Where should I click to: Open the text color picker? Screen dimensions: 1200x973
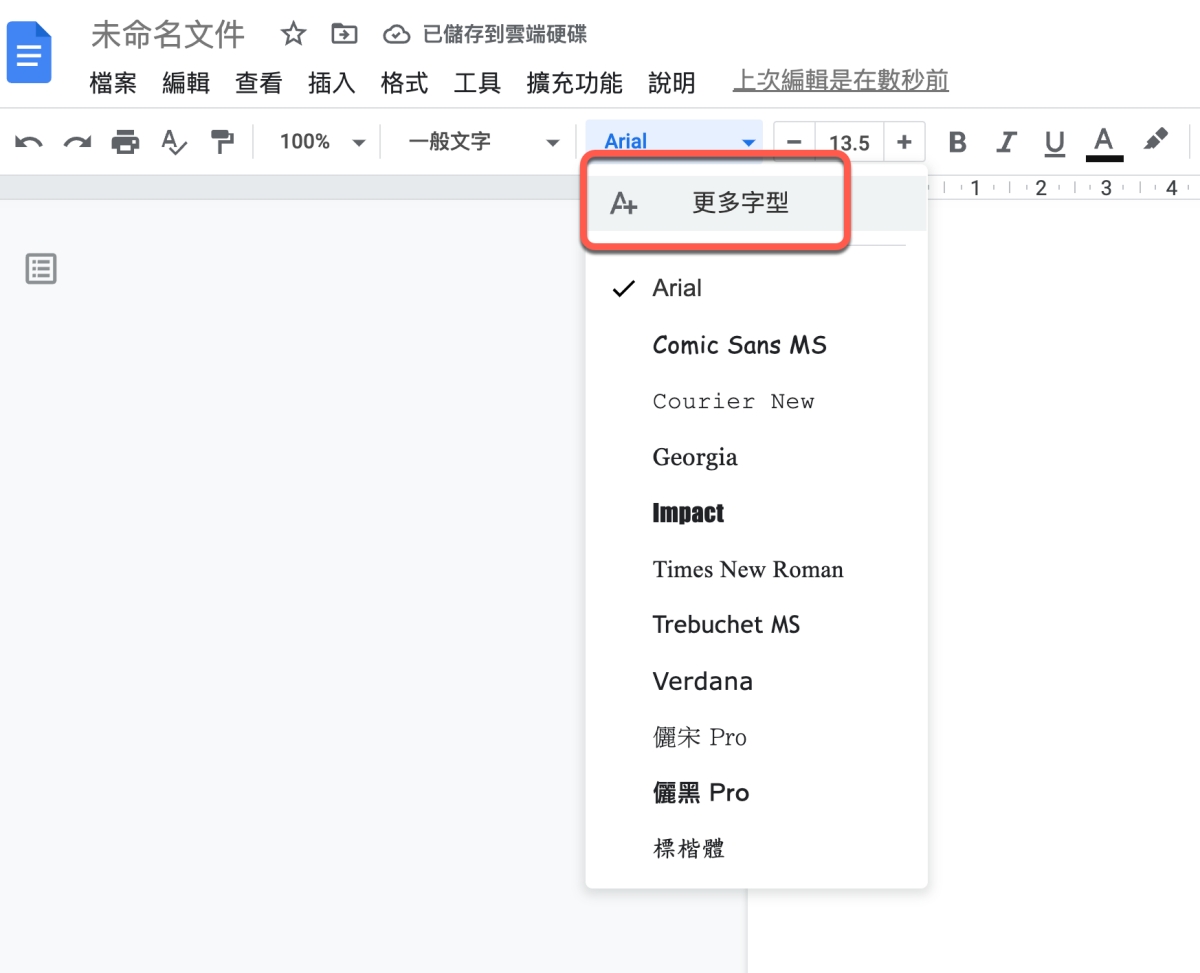tap(1103, 143)
